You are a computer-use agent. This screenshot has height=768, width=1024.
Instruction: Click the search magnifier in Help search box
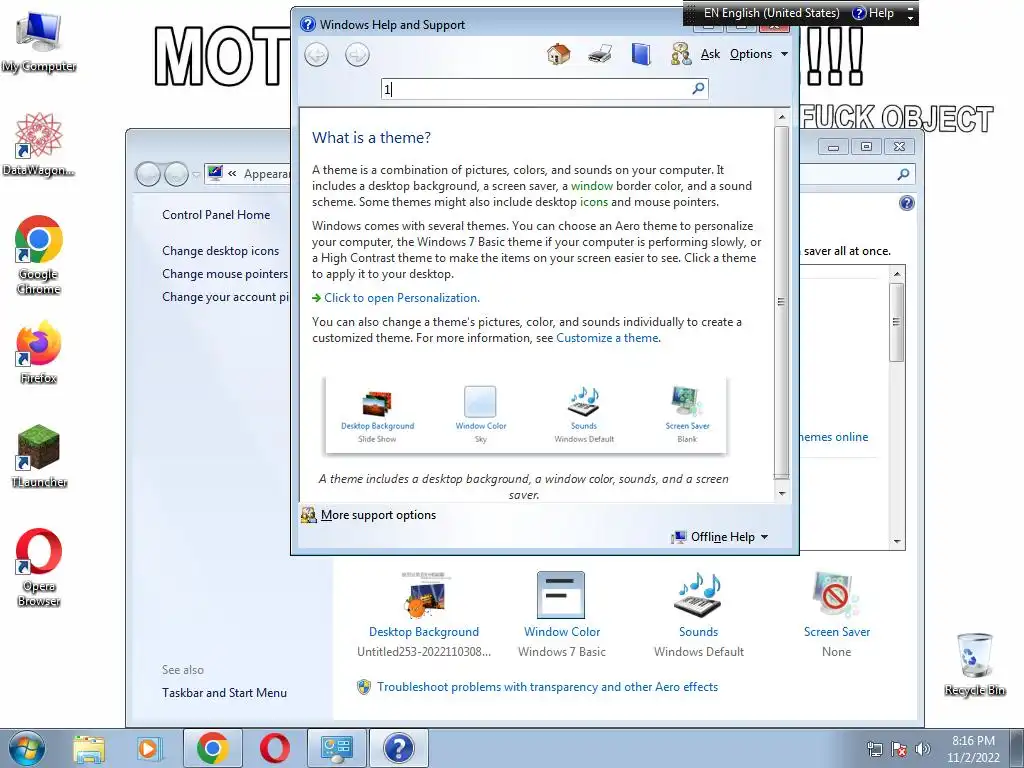point(698,88)
